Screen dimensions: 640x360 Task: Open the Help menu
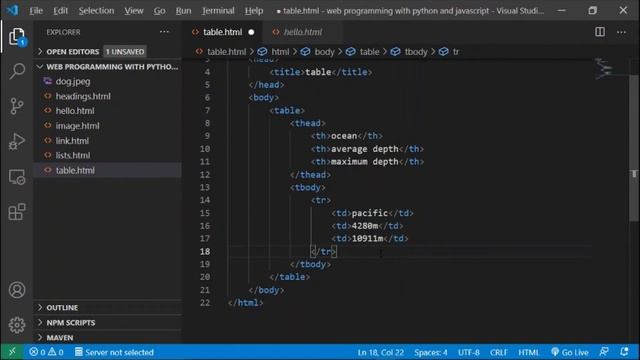[254, 11]
